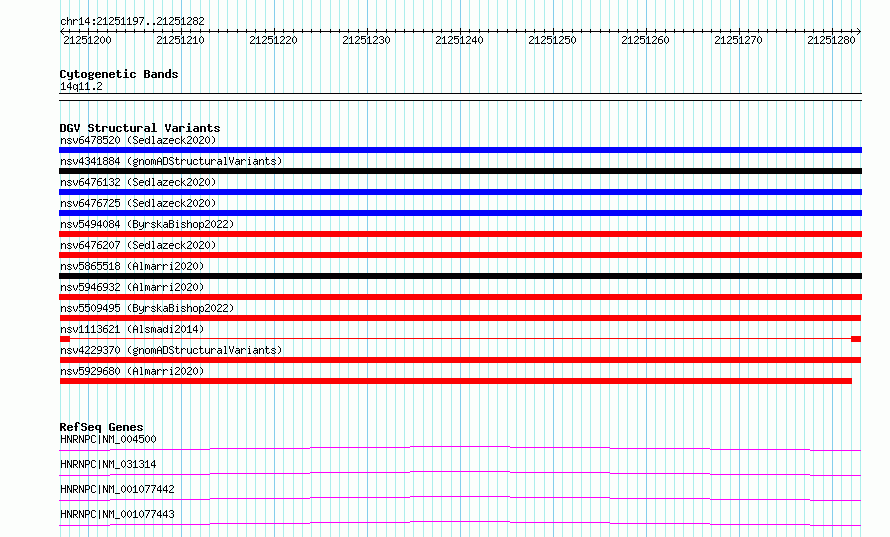The width and height of the screenshot is (890, 537).
Task: Click ruler tick label 21251280
Action: coord(832,40)
